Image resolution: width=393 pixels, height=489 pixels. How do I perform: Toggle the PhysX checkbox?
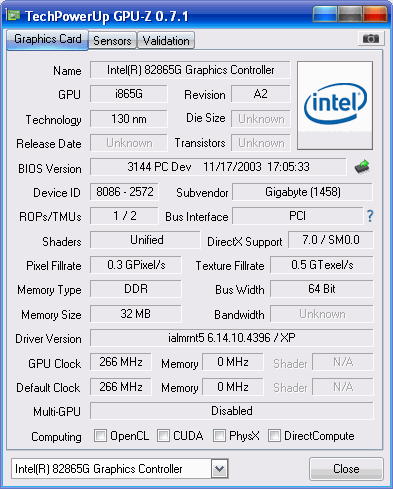pyautogui.click(x=219, y=436)
